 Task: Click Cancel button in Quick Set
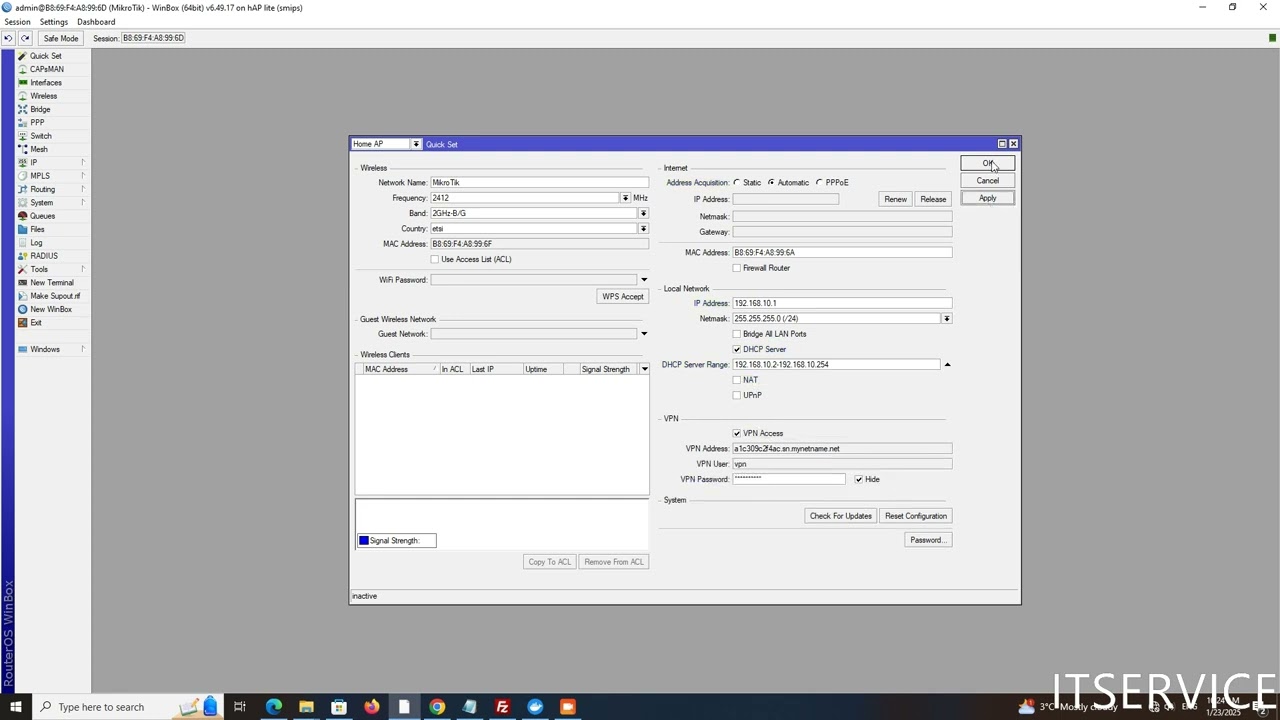click(x=987, y=181)
